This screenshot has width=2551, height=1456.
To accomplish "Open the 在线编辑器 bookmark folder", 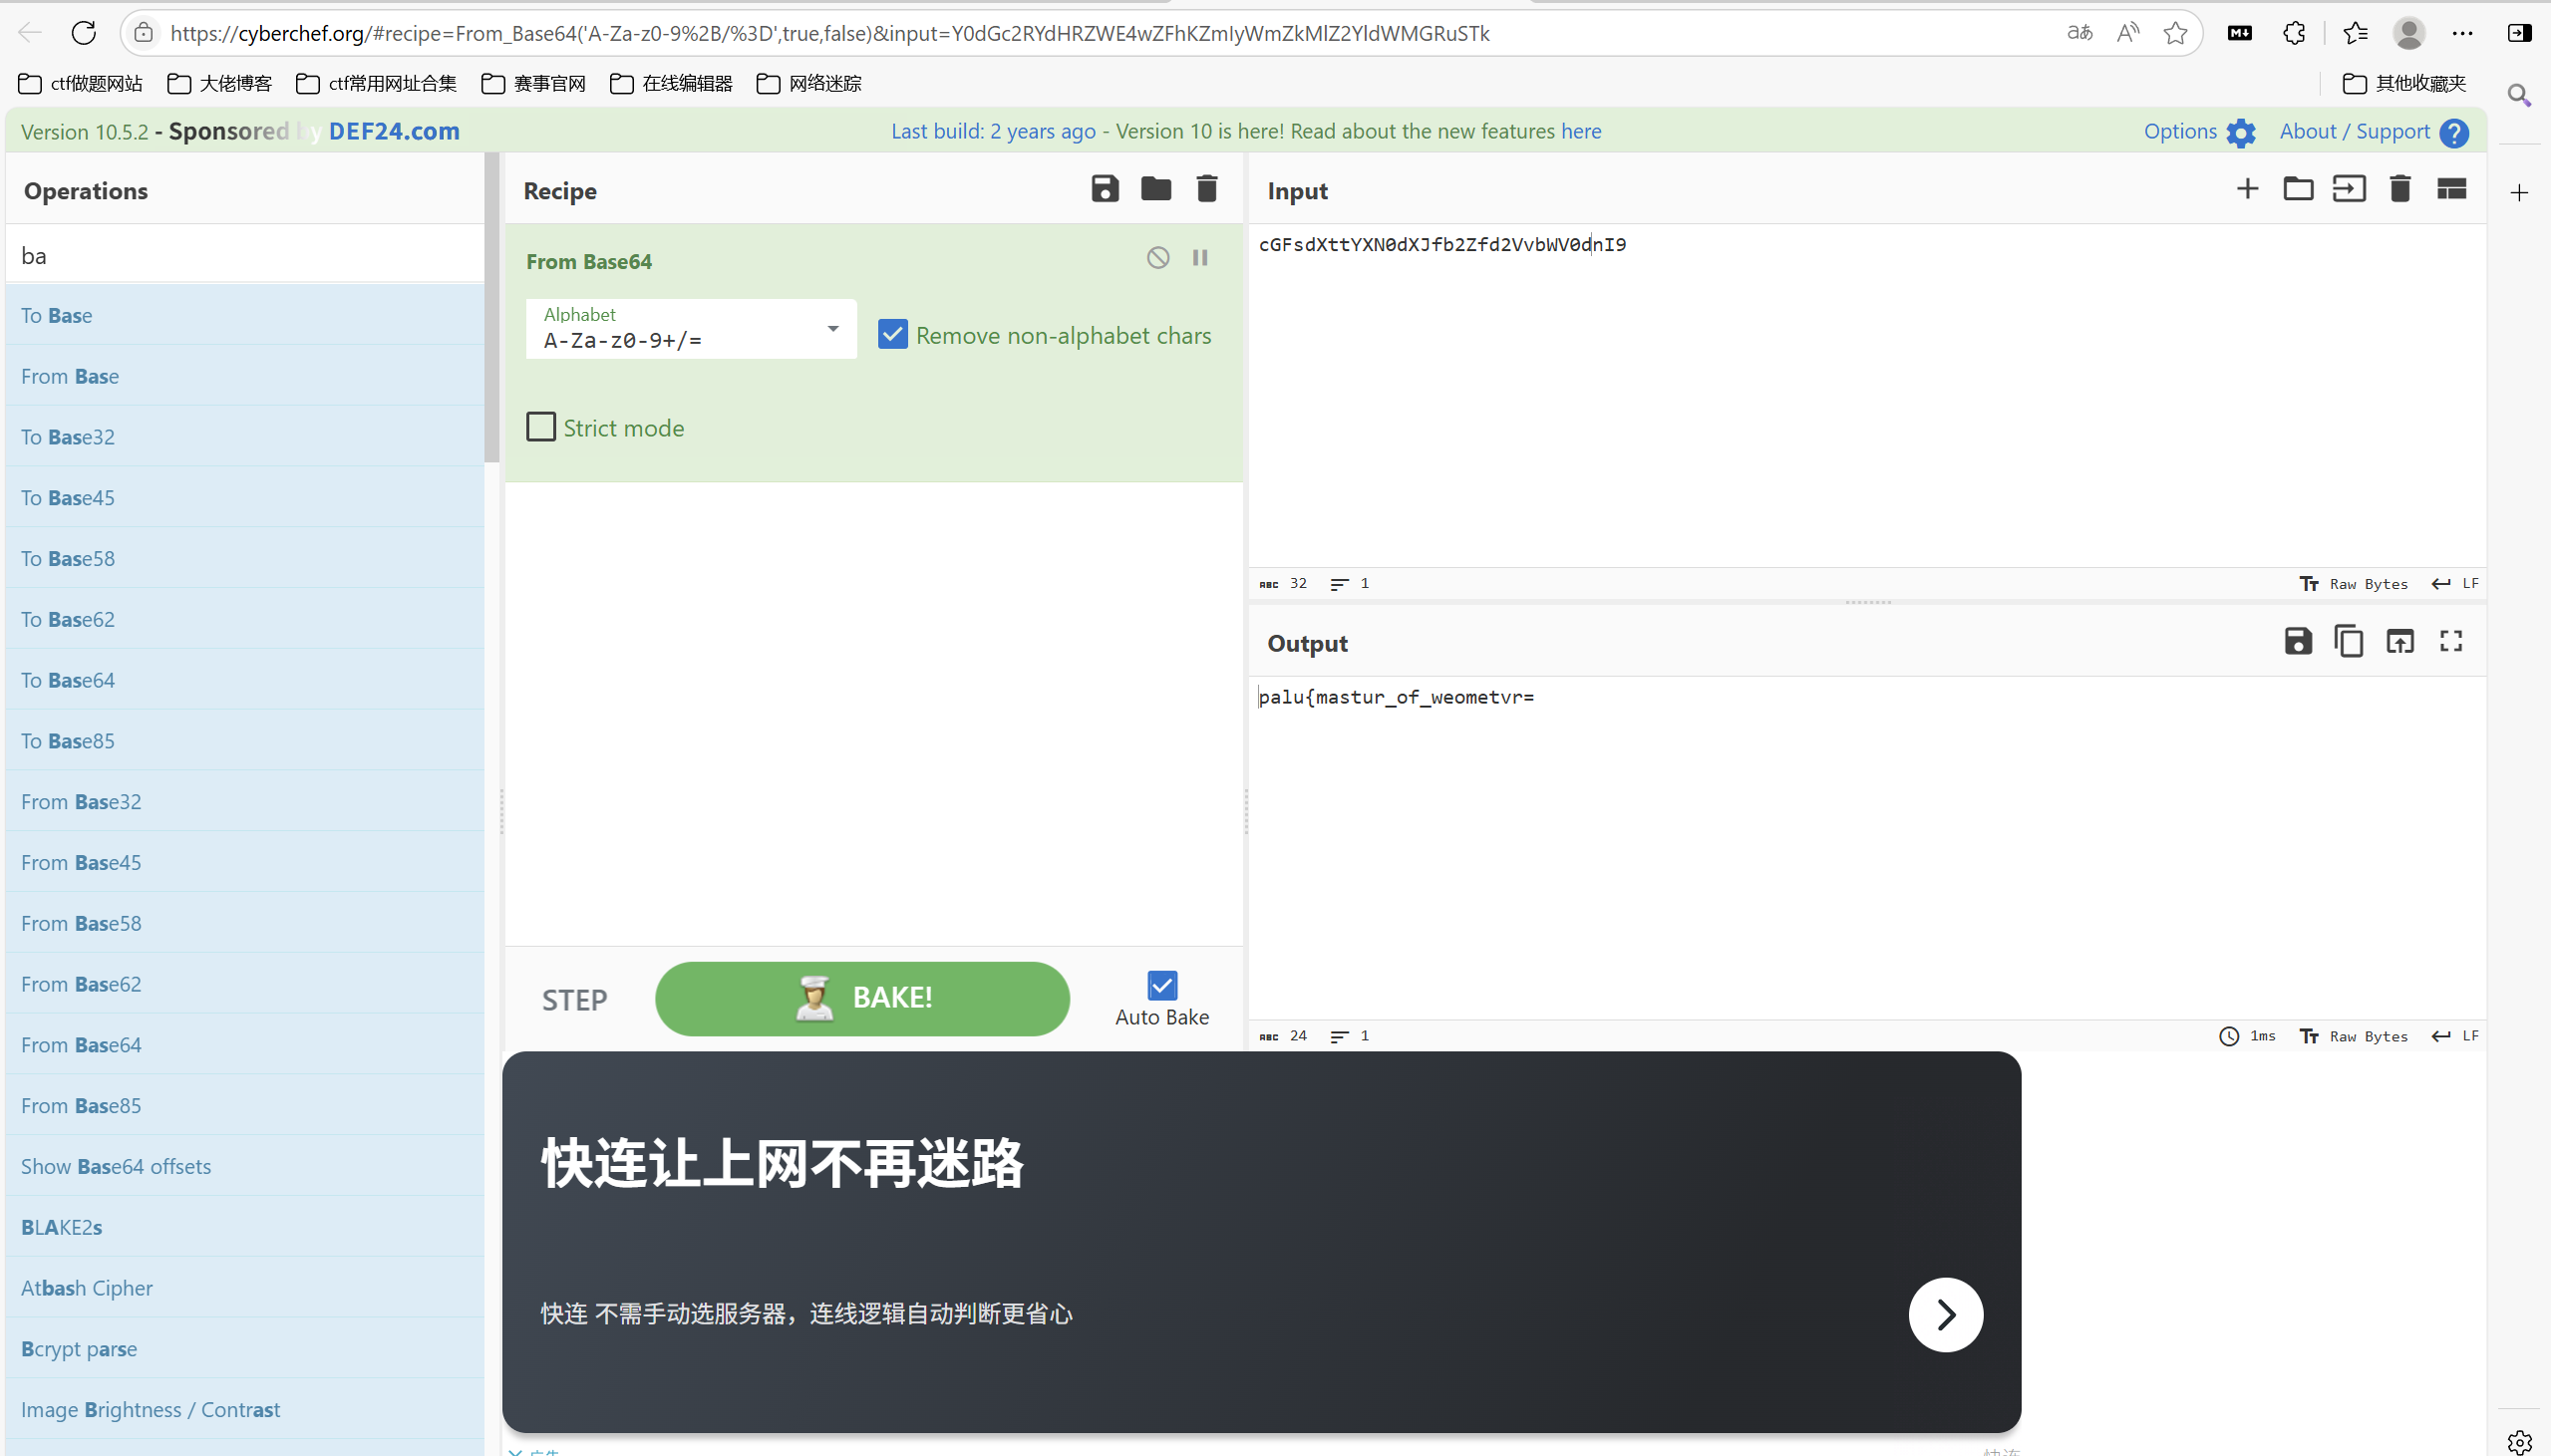I will pyautogui.click(x=671, y=83).
